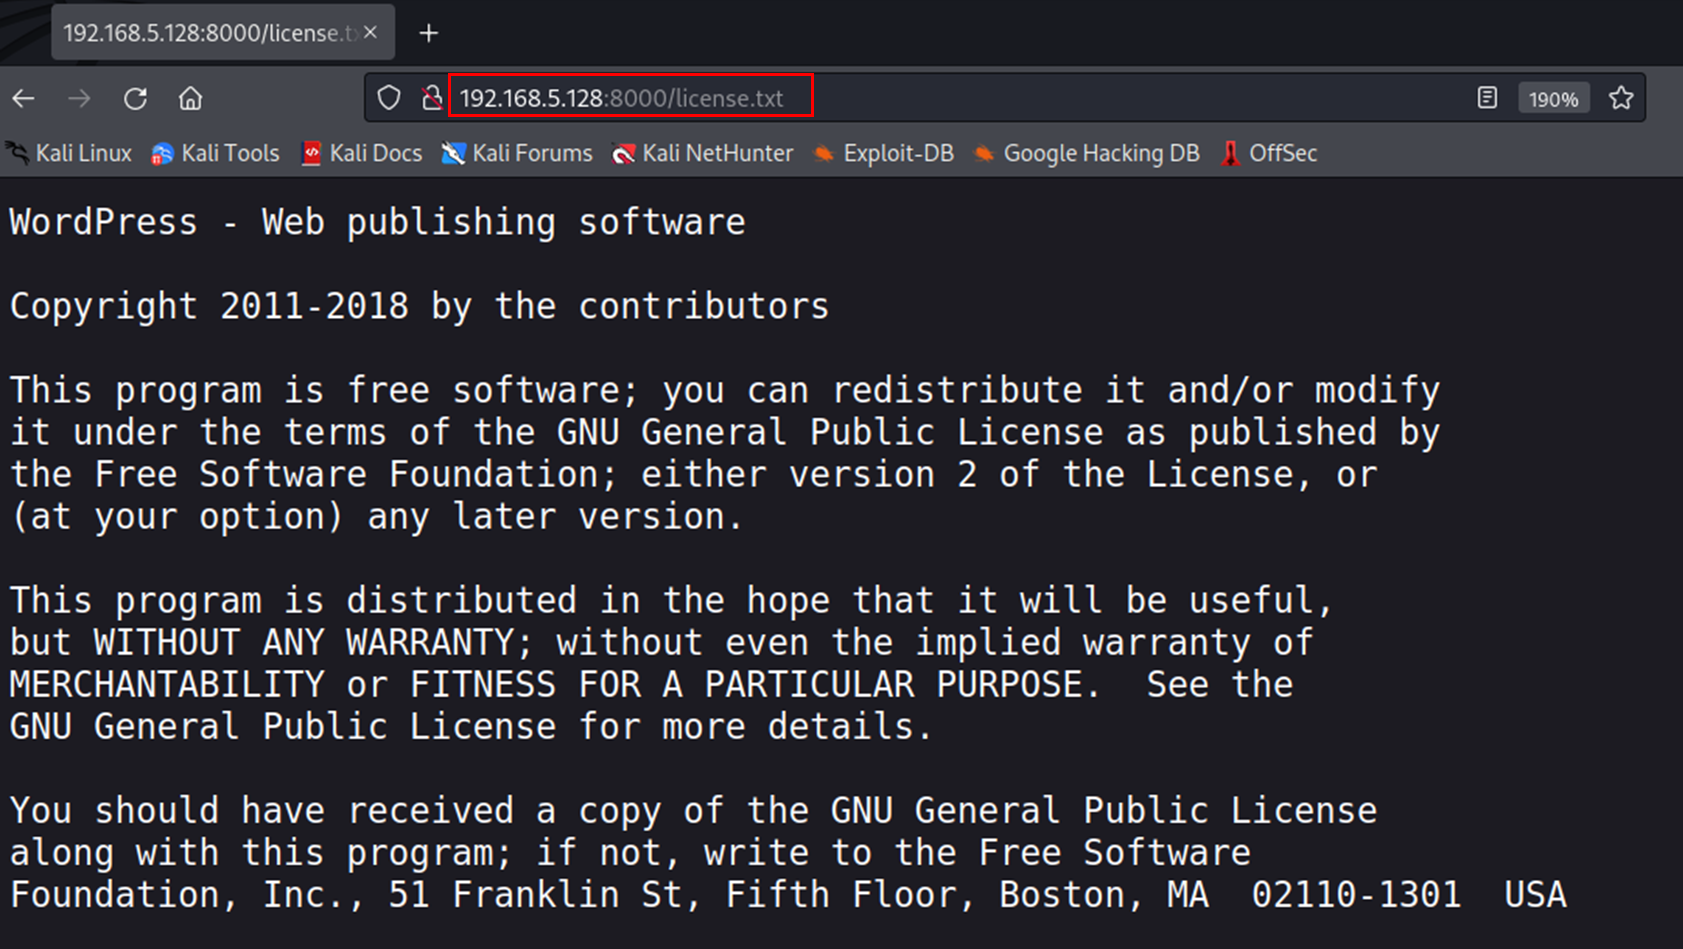
Task: Click 'GNU General Public License for more details' line
Action: (x=471, y=726)
